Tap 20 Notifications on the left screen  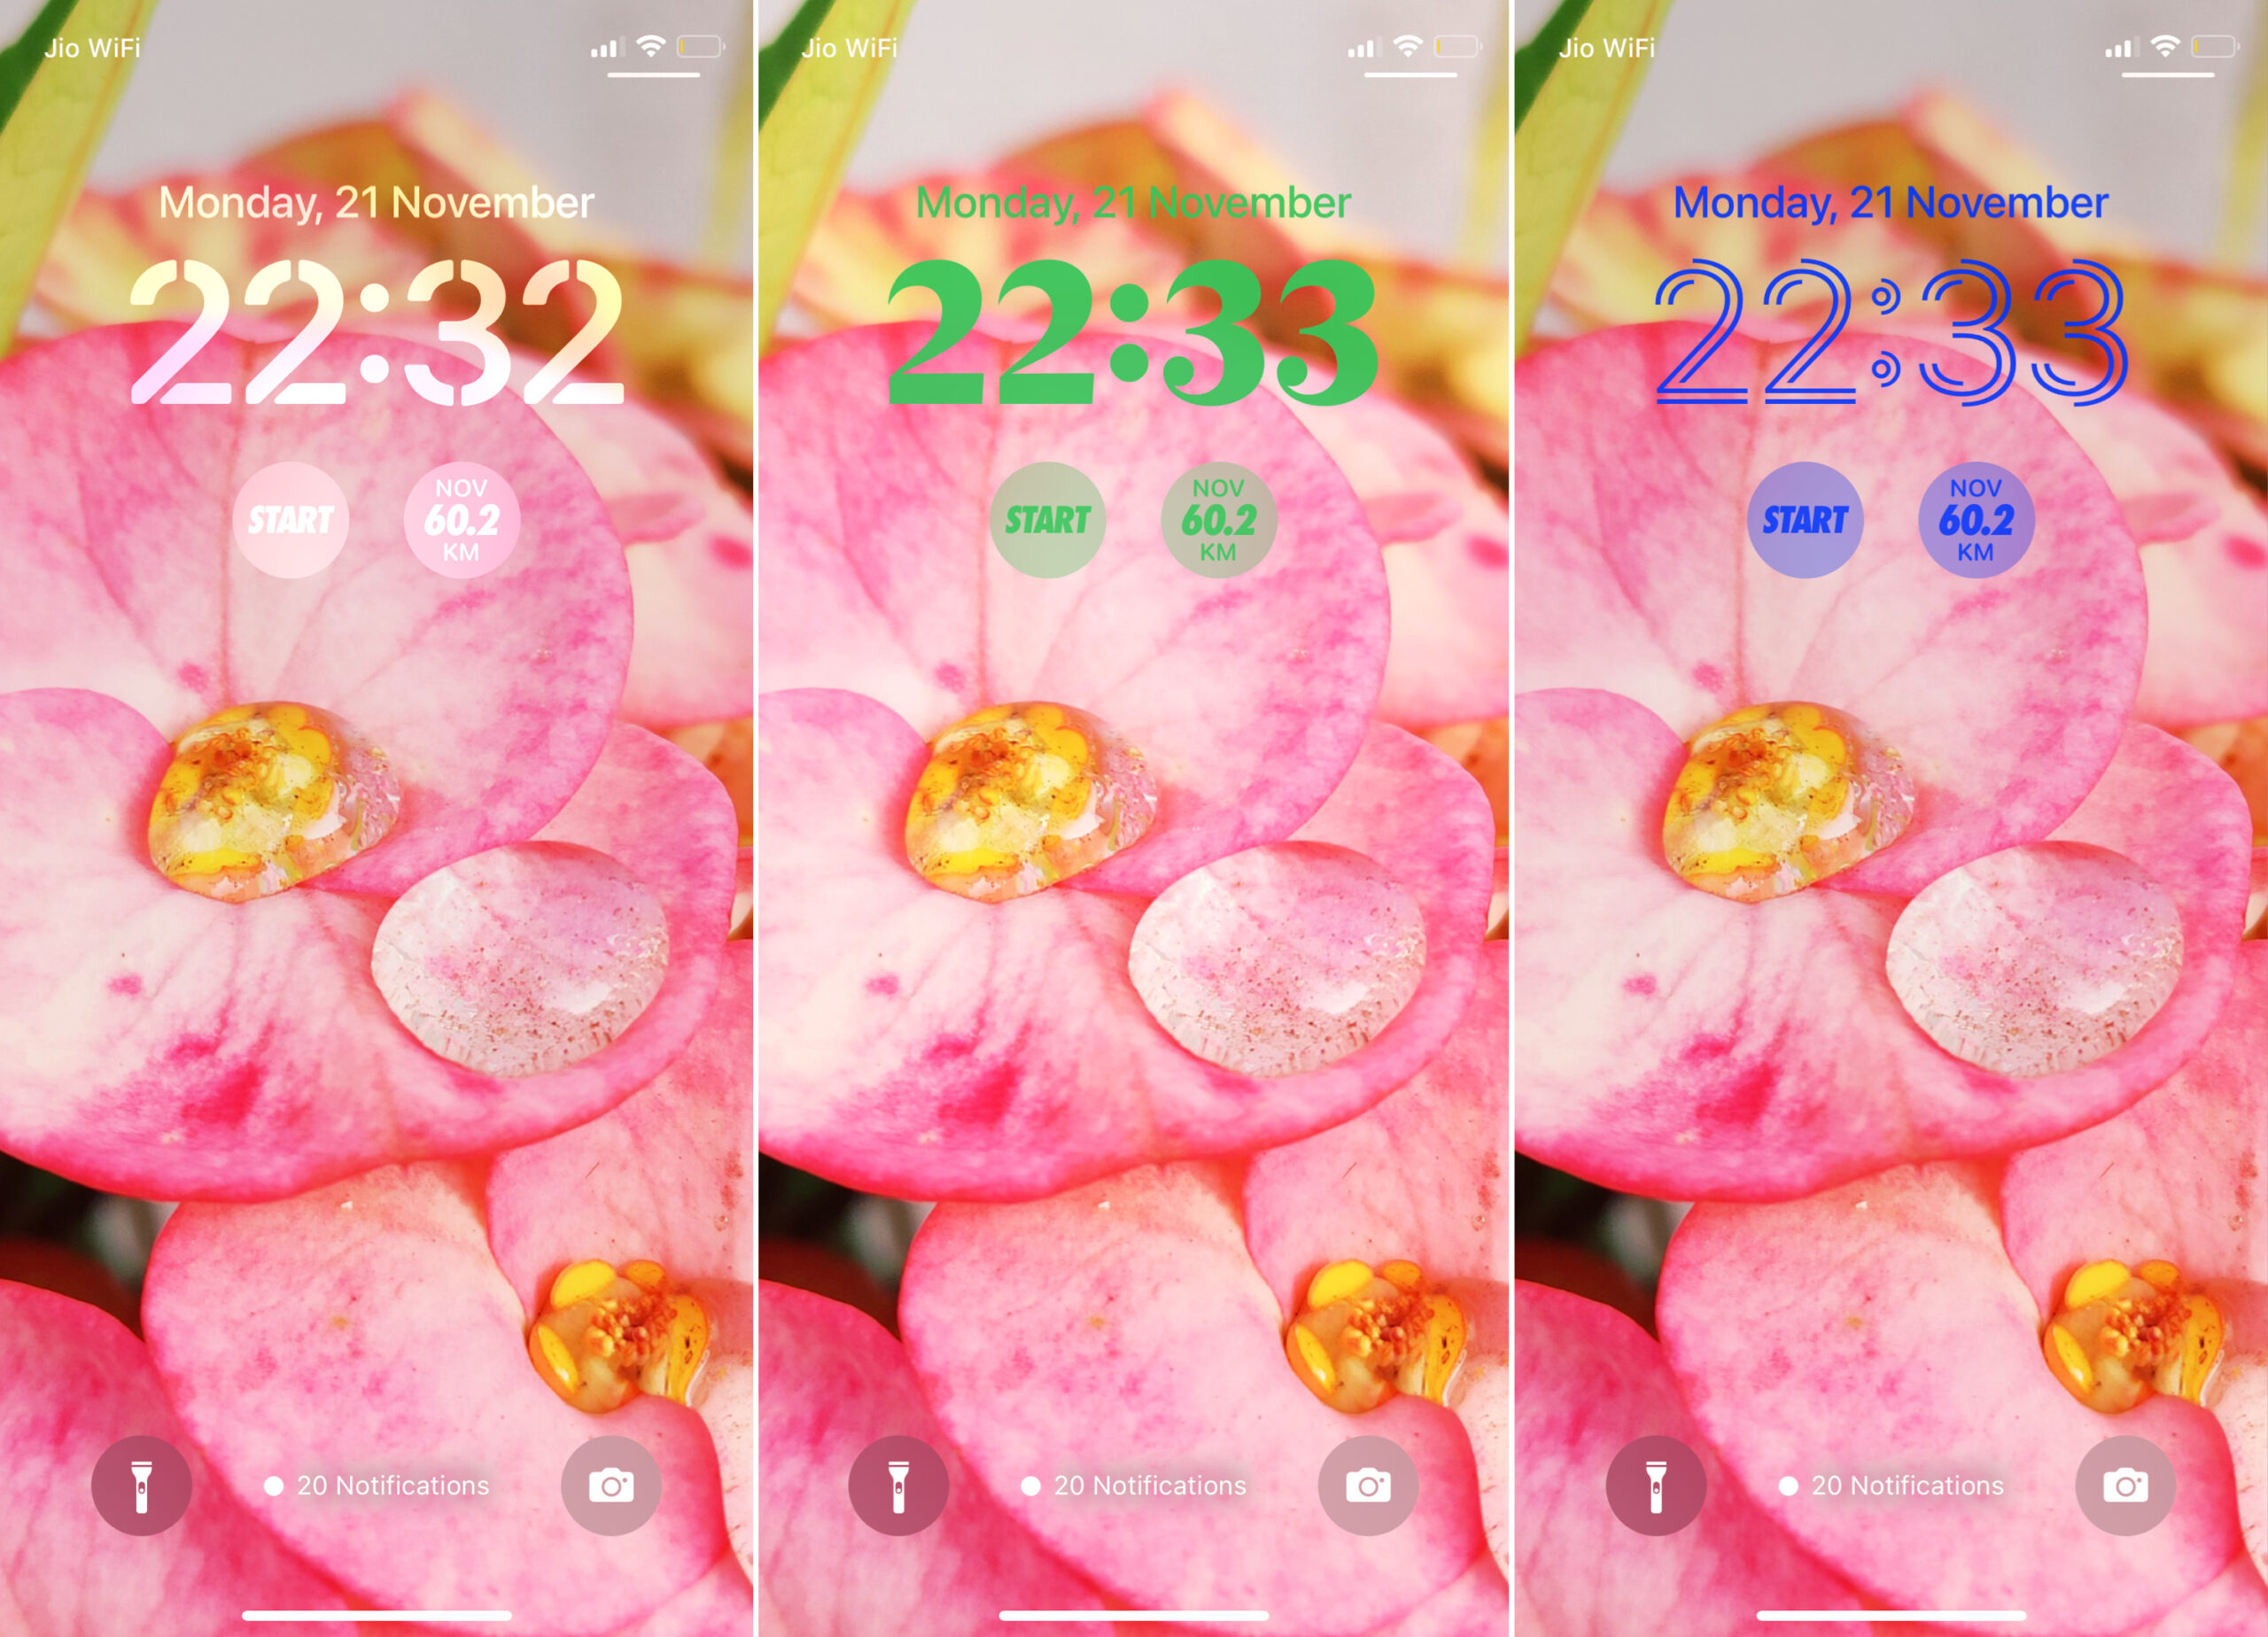[x=378, y=1484]
